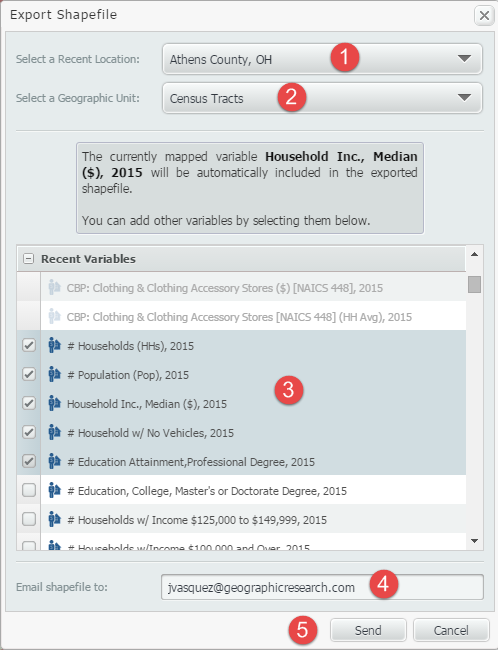Uncheck Education Attainment, Professional Degree checkbox
498x650 pixels.
click(29, 461)
